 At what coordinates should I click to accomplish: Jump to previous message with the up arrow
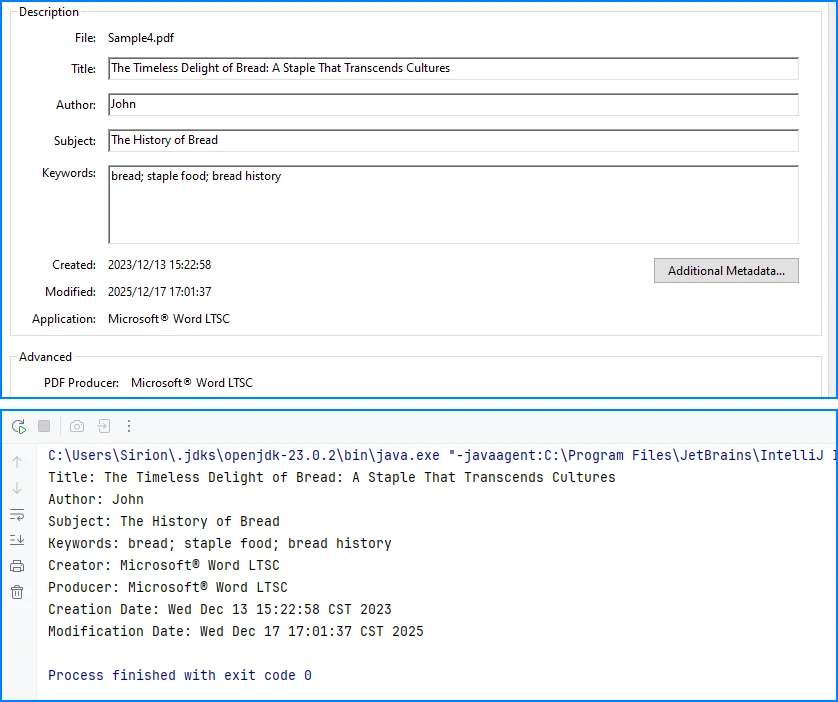pyautogui.click(x=17, y=462)
